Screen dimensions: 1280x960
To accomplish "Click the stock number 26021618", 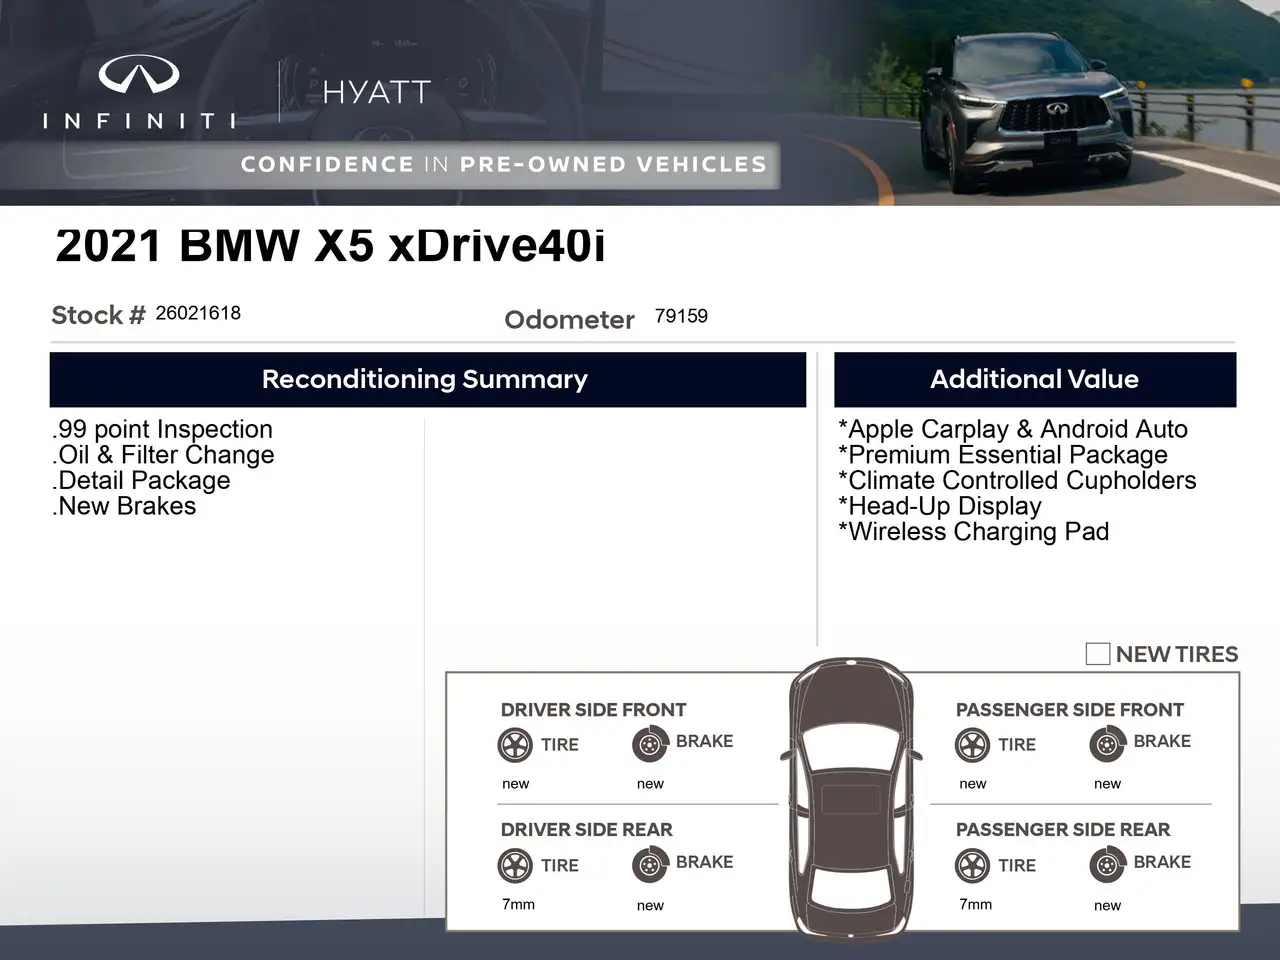I will (198, 313).
